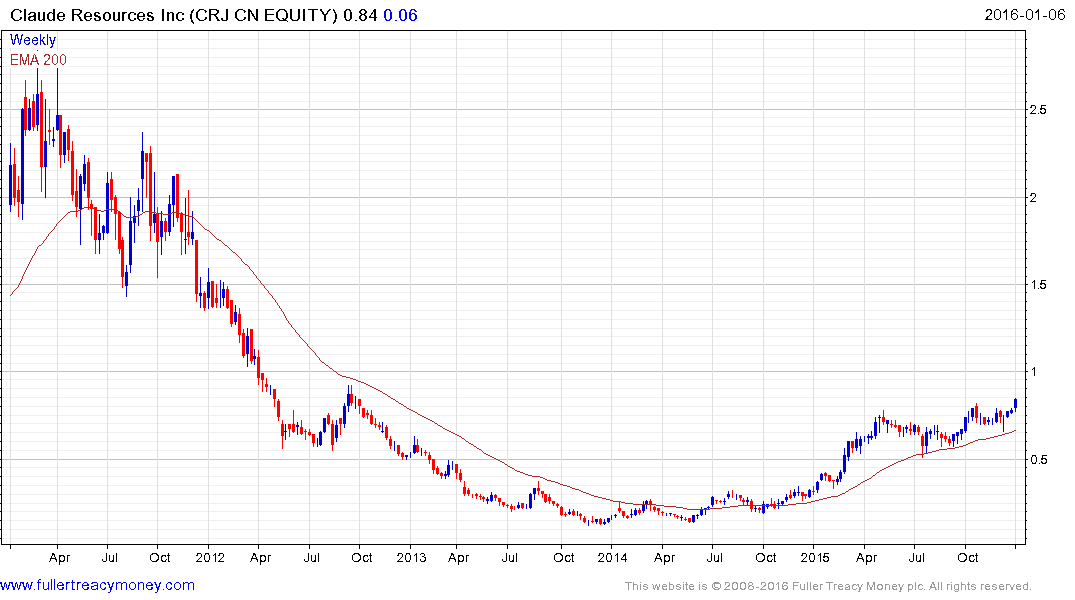
Task: Click the 2012 label on the time axis
Action: 210,557
